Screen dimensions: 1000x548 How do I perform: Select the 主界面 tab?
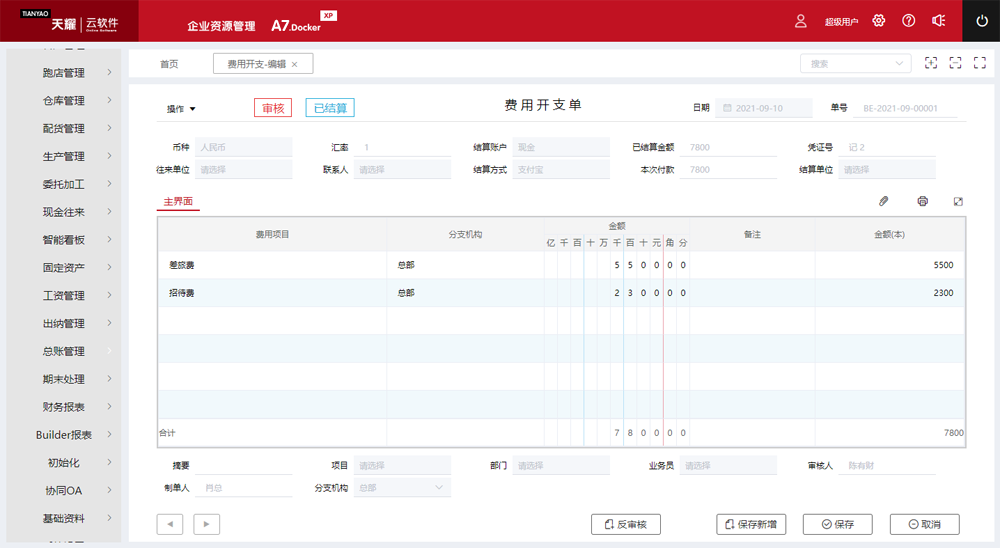(179, 201)
